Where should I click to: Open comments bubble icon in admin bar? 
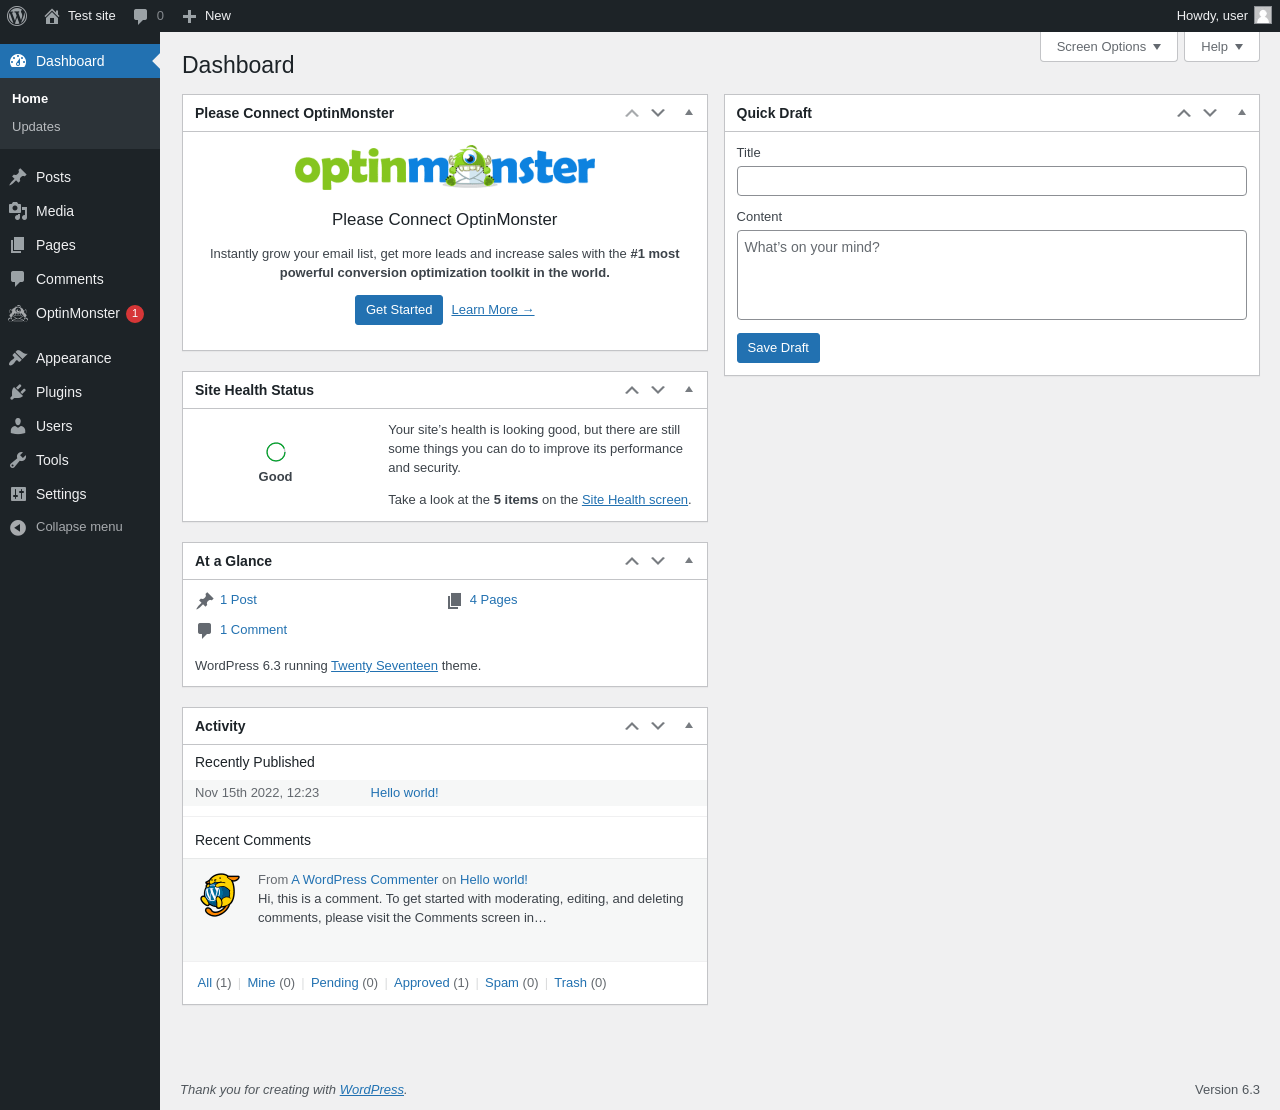click(x=141, y=16)
